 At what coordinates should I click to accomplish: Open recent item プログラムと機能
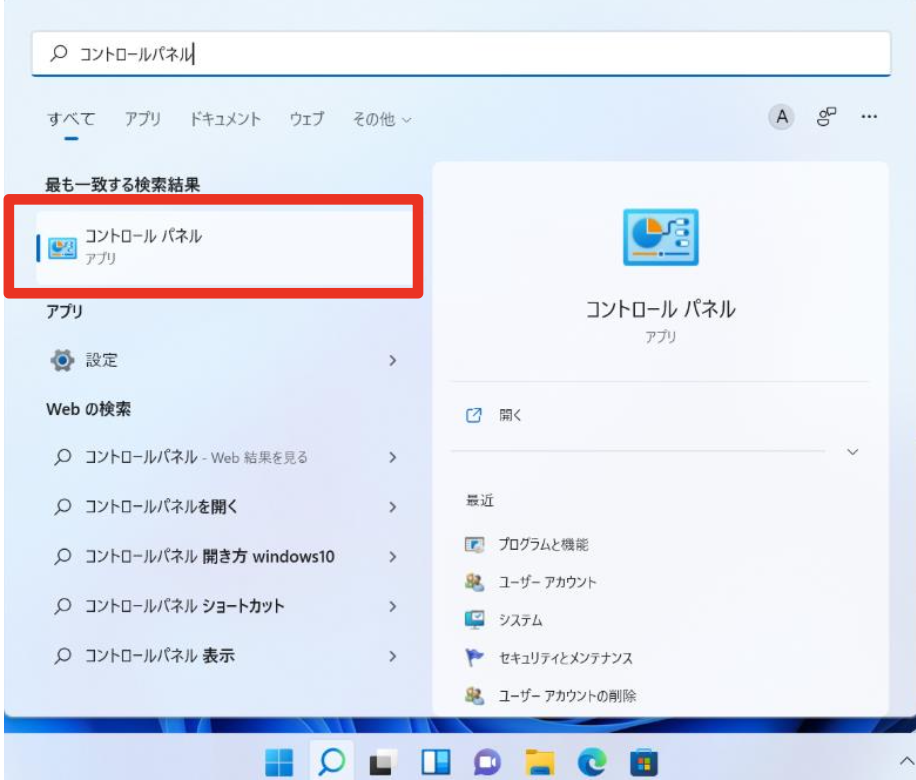[x=543, y=545]
